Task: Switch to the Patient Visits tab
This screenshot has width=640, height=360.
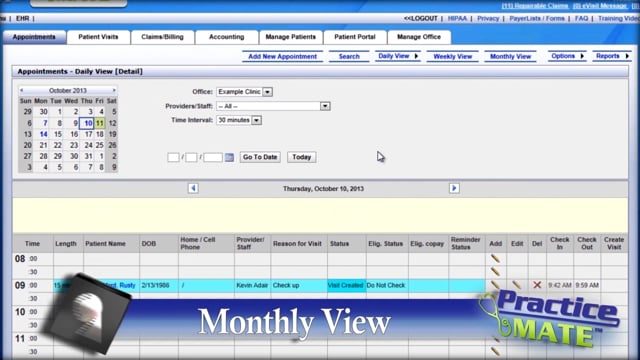Action: coord(98,37)
